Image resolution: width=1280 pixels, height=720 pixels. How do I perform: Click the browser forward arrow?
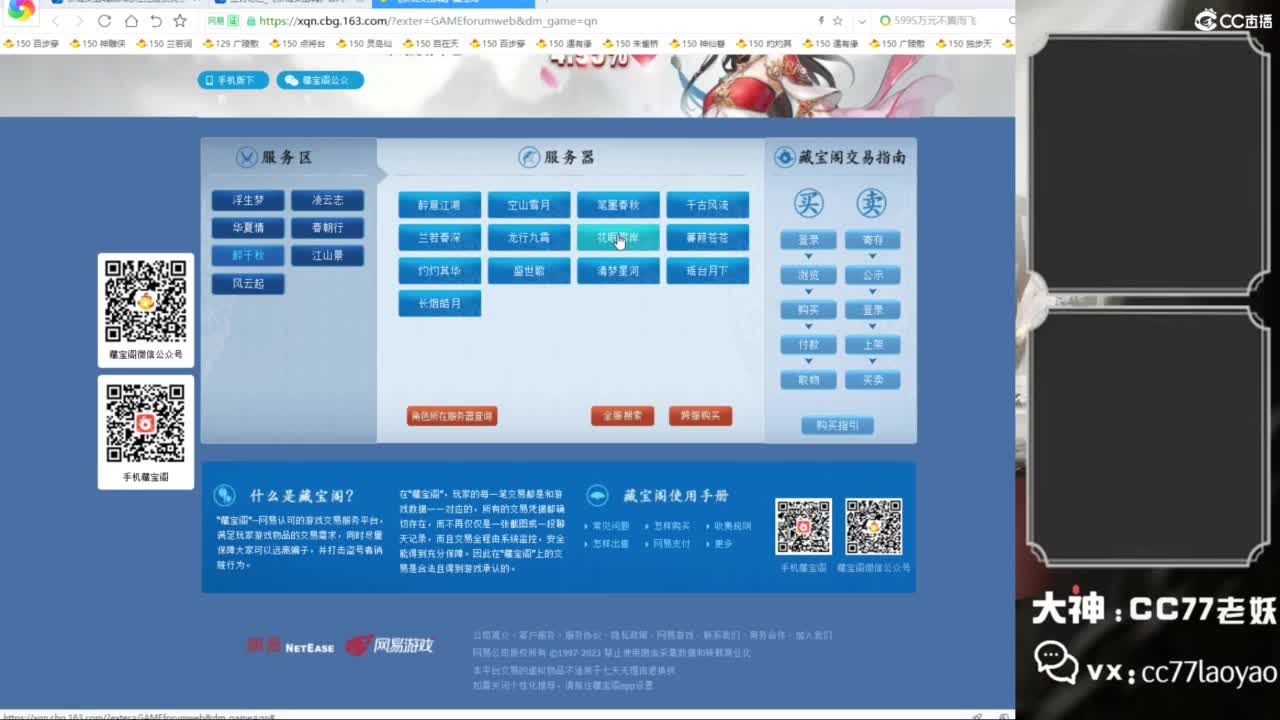[79, 20]
